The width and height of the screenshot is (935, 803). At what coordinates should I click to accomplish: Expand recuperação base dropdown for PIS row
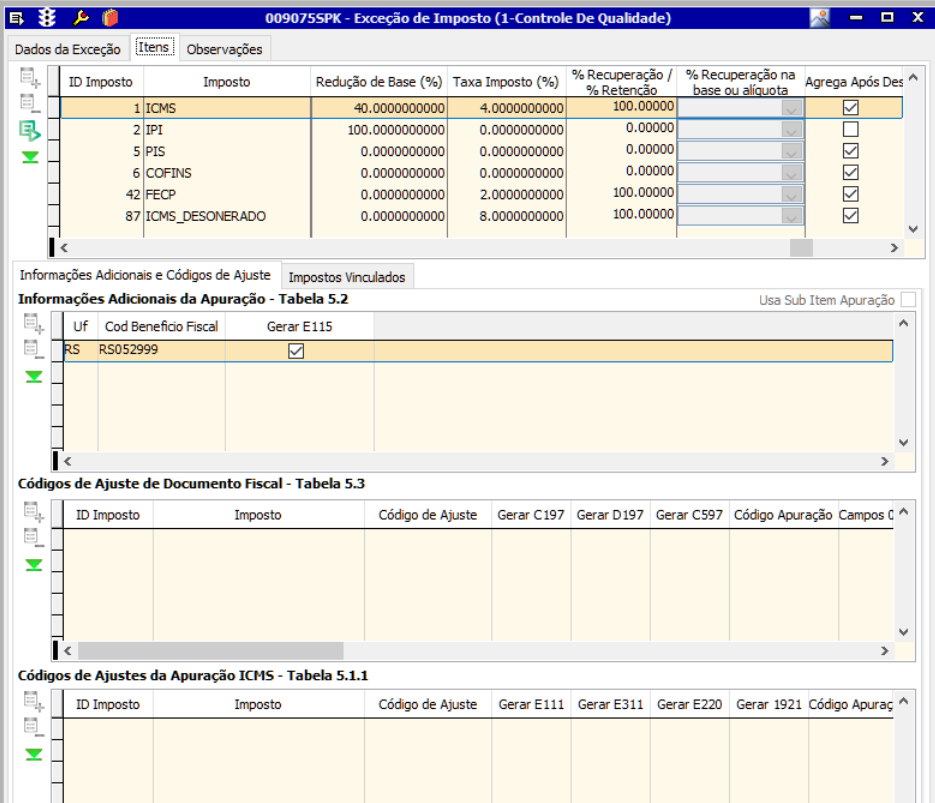click(792, 151)
